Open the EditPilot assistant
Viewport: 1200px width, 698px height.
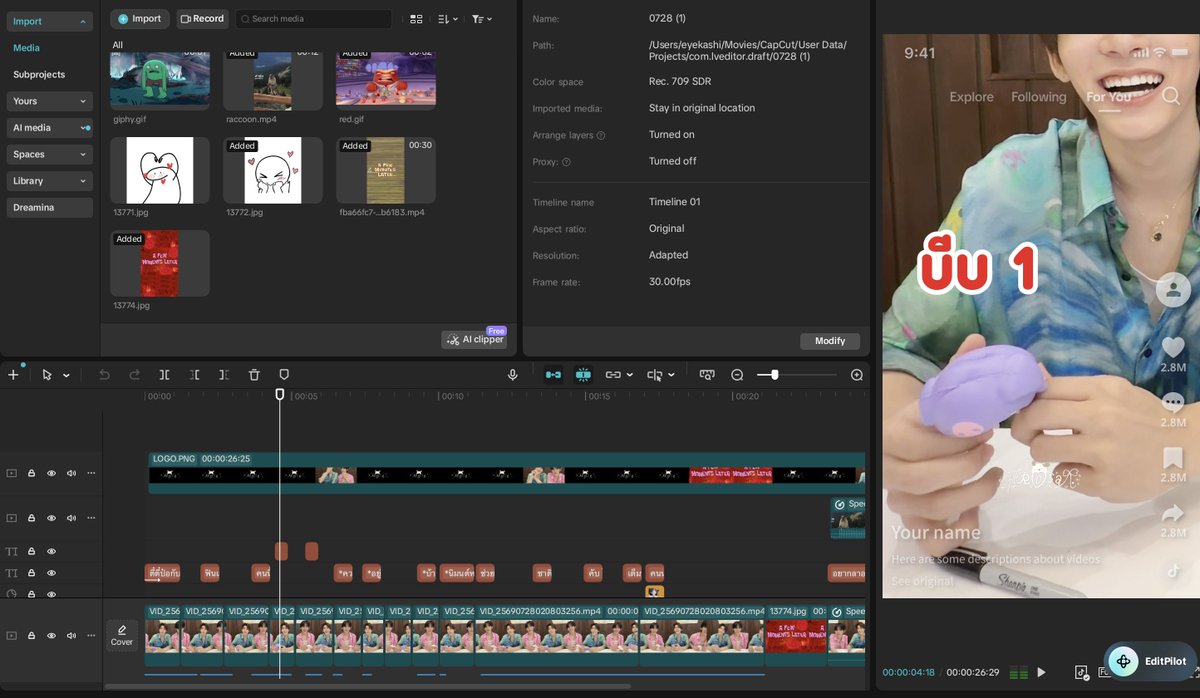(1150, 661)
